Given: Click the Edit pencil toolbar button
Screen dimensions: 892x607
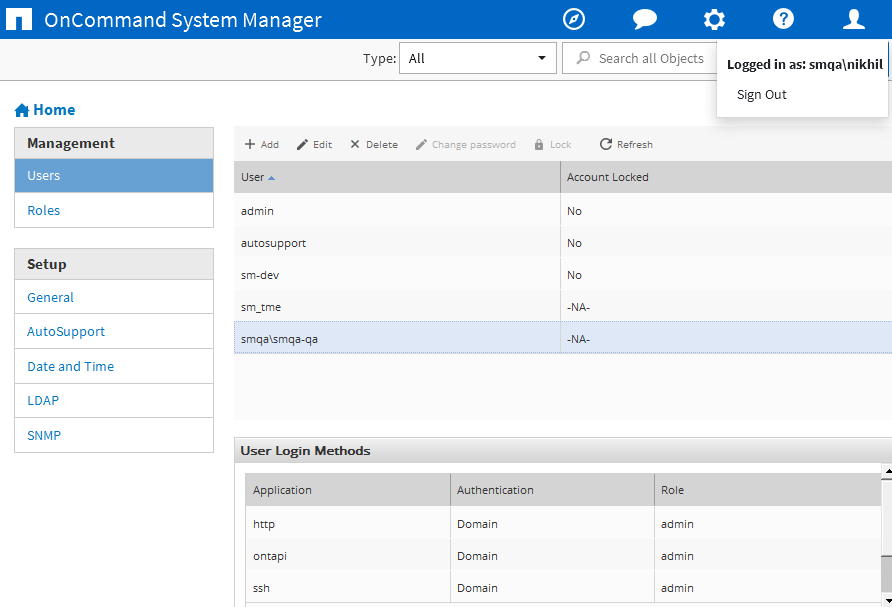Looking at the screenshot, I should pyautogui.click(x=314, y=145).
